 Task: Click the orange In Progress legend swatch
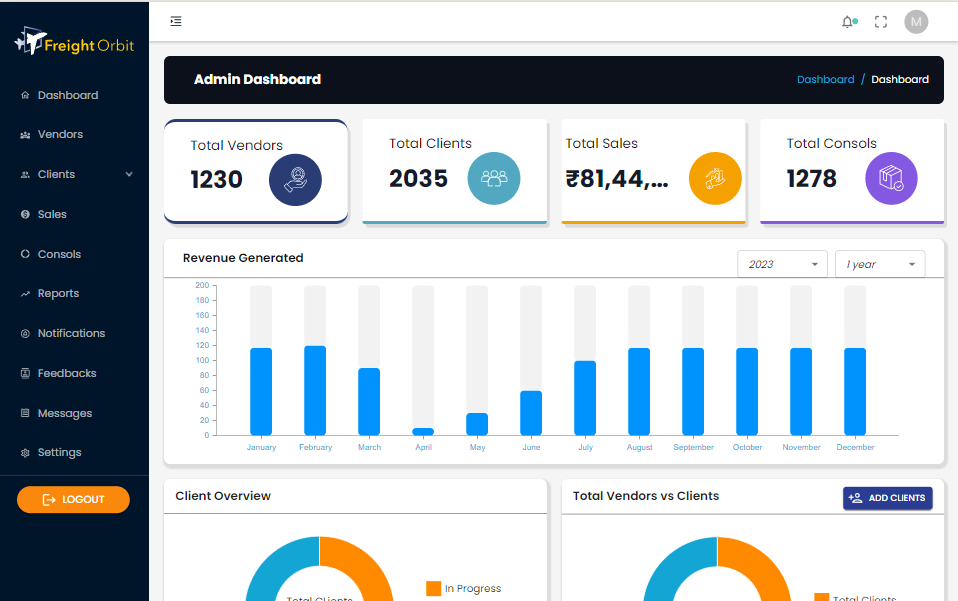[433, 588]
